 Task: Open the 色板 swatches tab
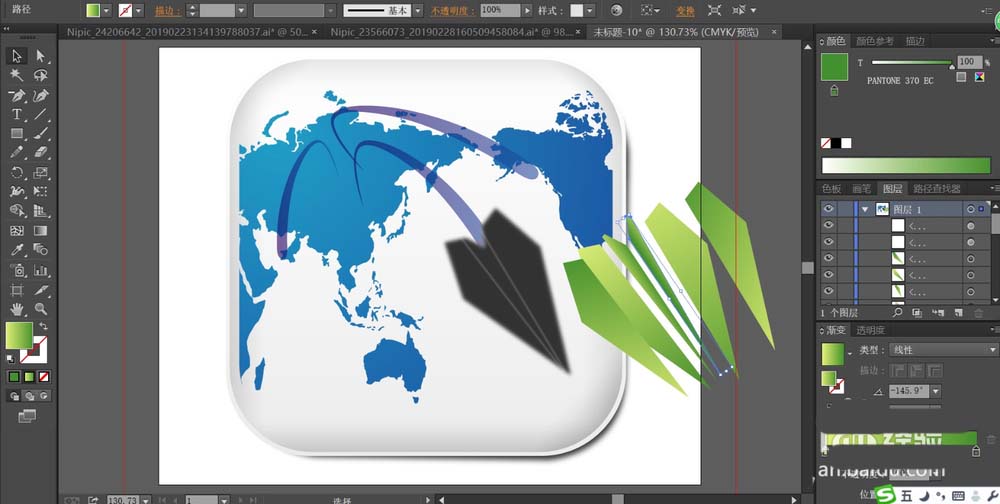pyautogui.click(x=832, y=189)
